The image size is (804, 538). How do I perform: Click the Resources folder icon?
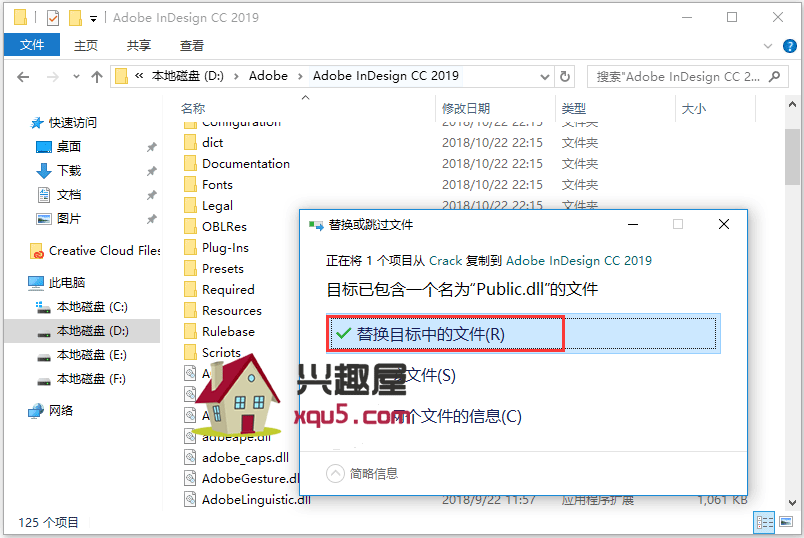[x=190, y=310]
